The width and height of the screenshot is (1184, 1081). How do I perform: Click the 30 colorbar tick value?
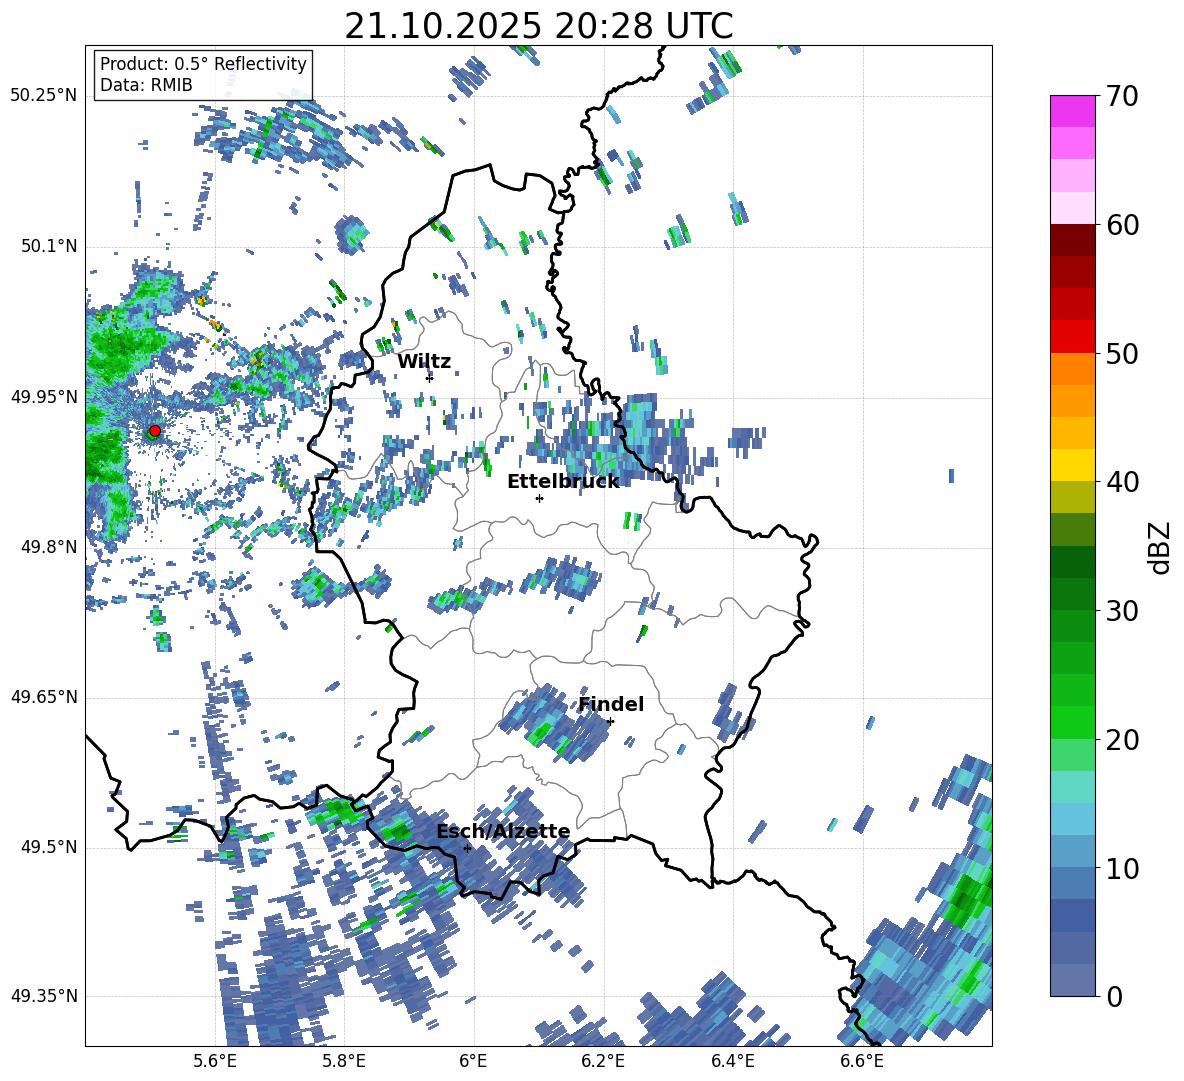(x=1122, y=611)
